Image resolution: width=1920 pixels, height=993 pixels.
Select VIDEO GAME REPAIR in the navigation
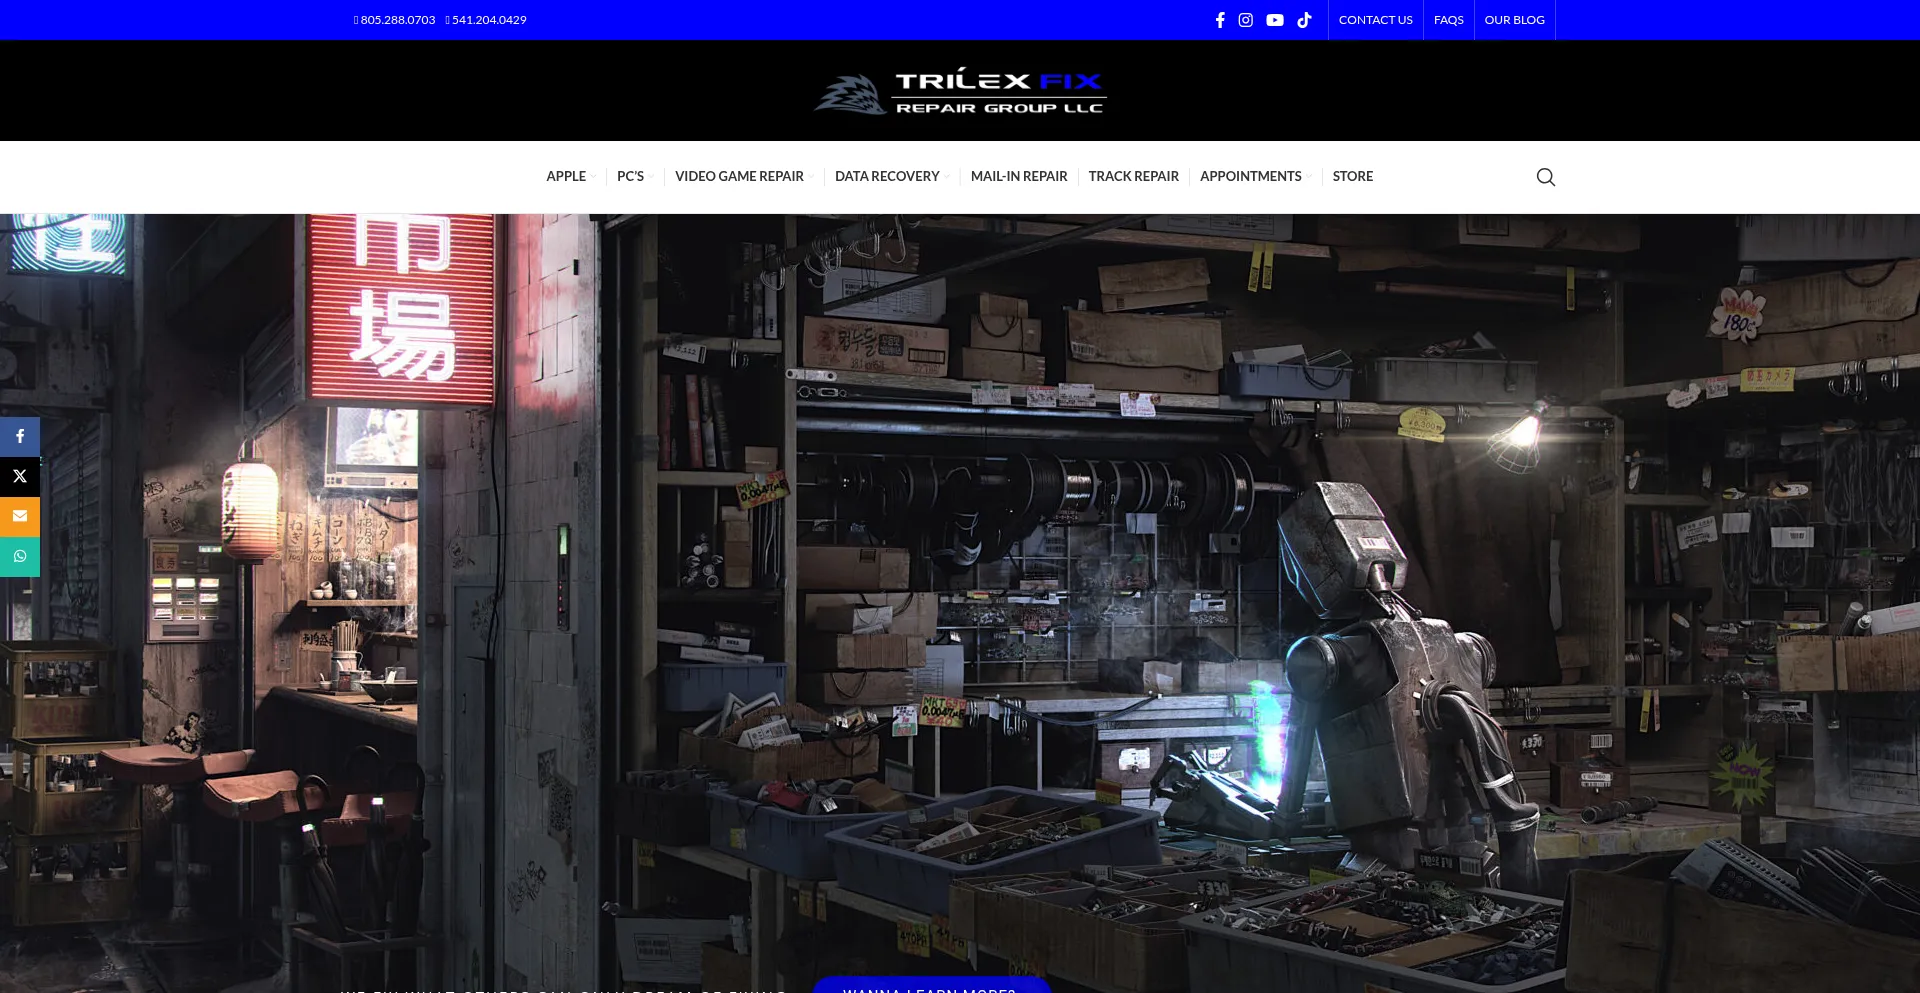point(739,176)
